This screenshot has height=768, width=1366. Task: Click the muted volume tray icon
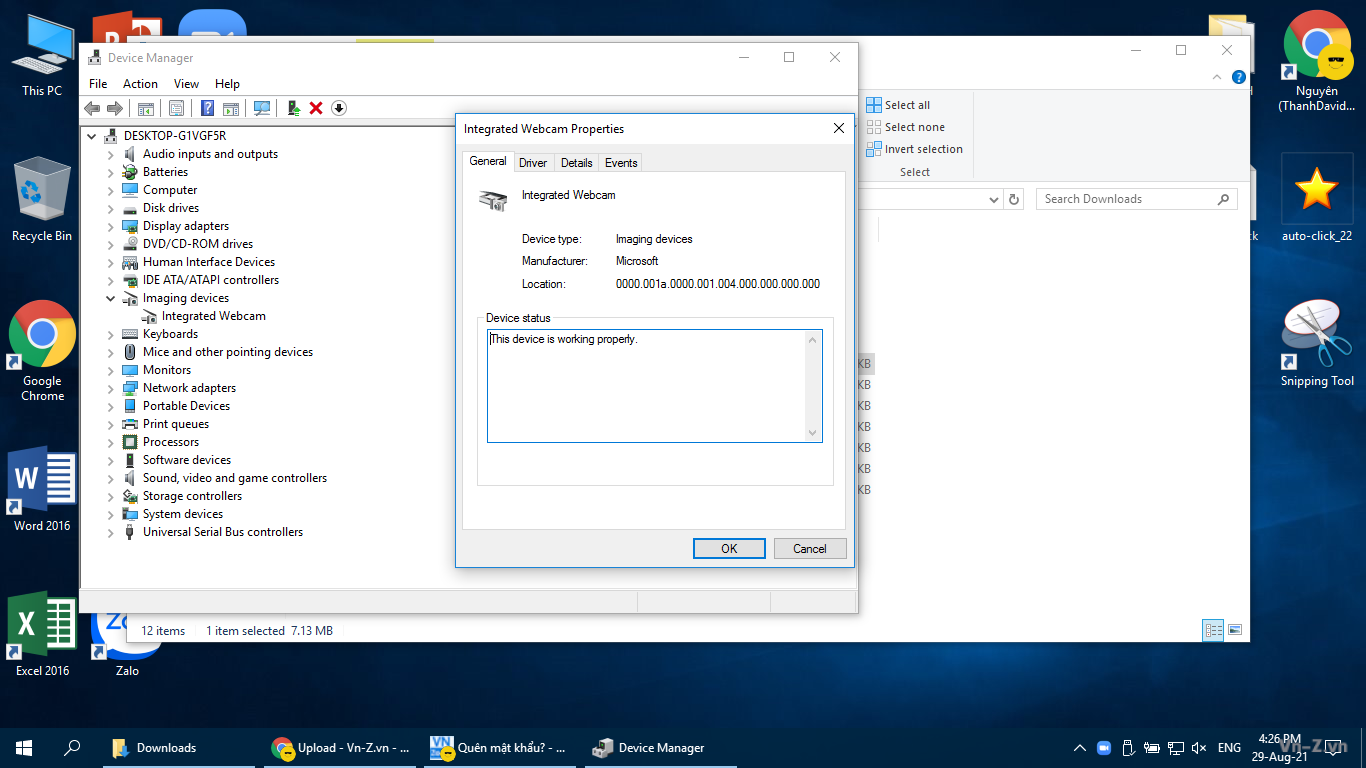1199,748
